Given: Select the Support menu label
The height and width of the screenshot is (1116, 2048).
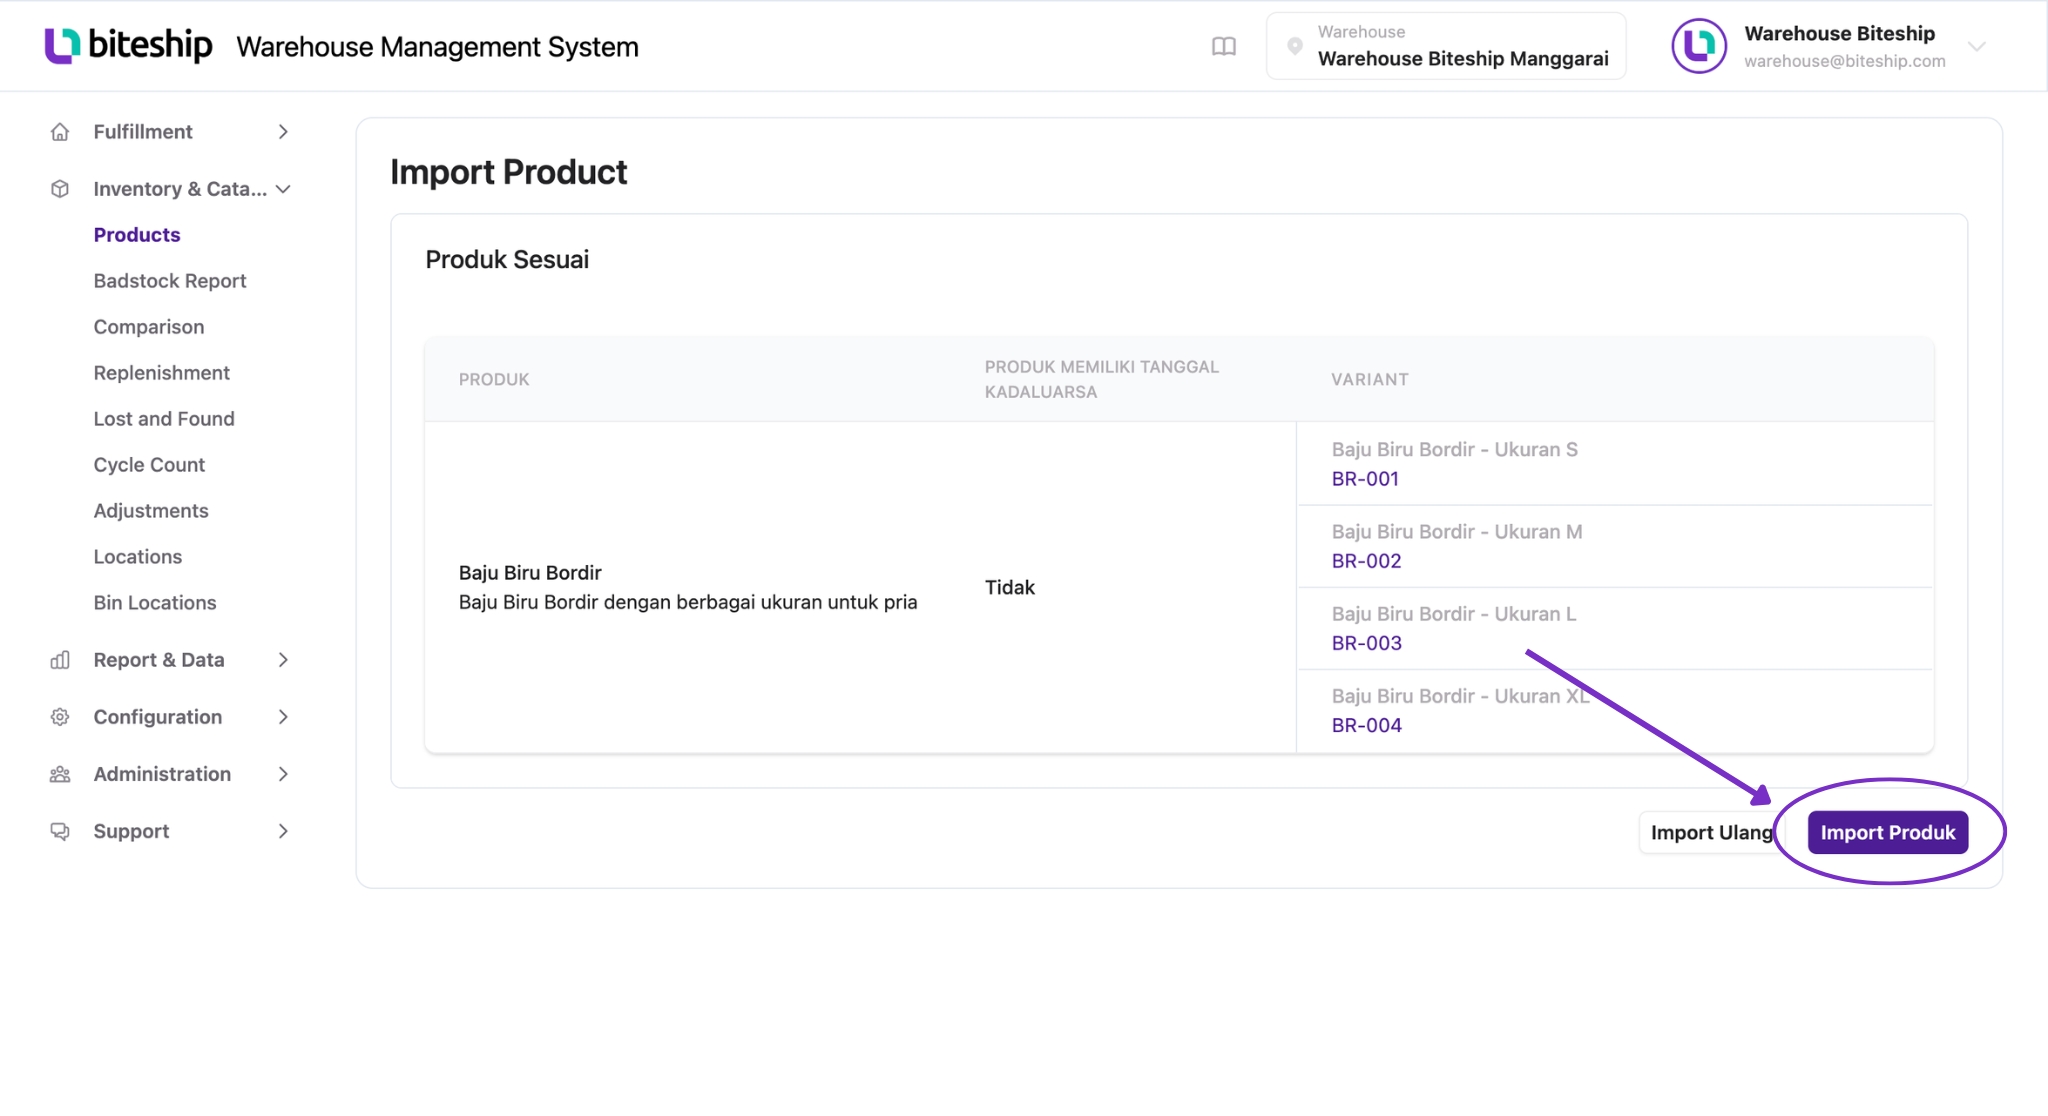Looking at the screenshot, I should click(x=131, y=831).
